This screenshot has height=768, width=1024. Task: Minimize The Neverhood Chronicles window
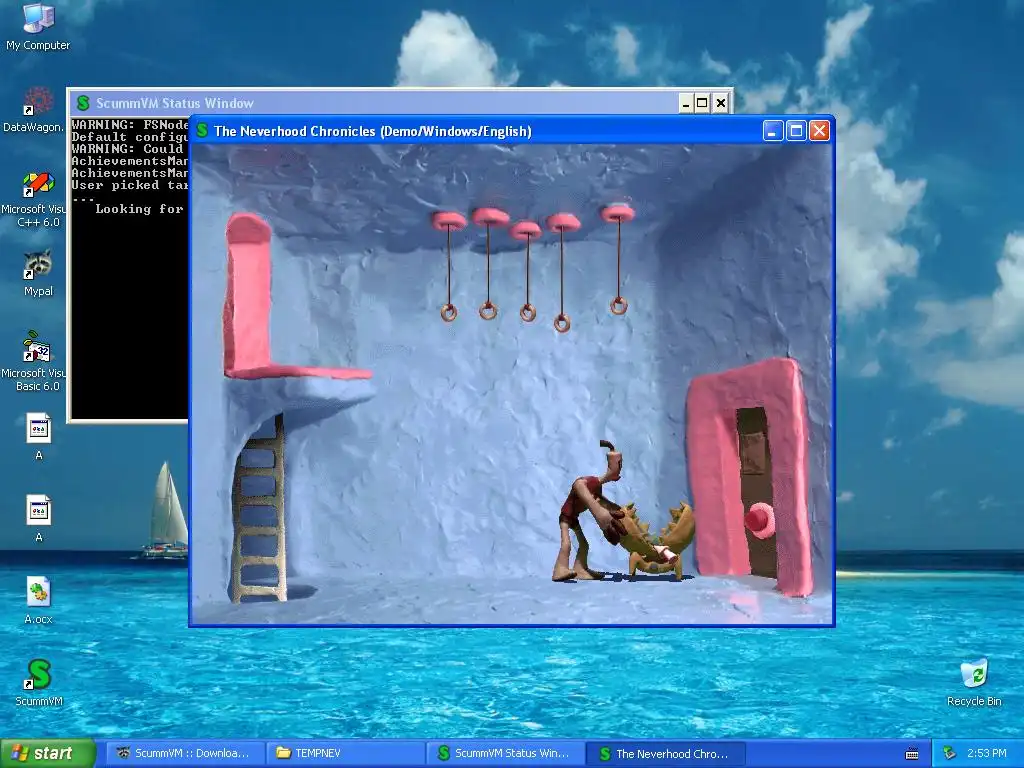pyautogui.click(x=773, y=131)
